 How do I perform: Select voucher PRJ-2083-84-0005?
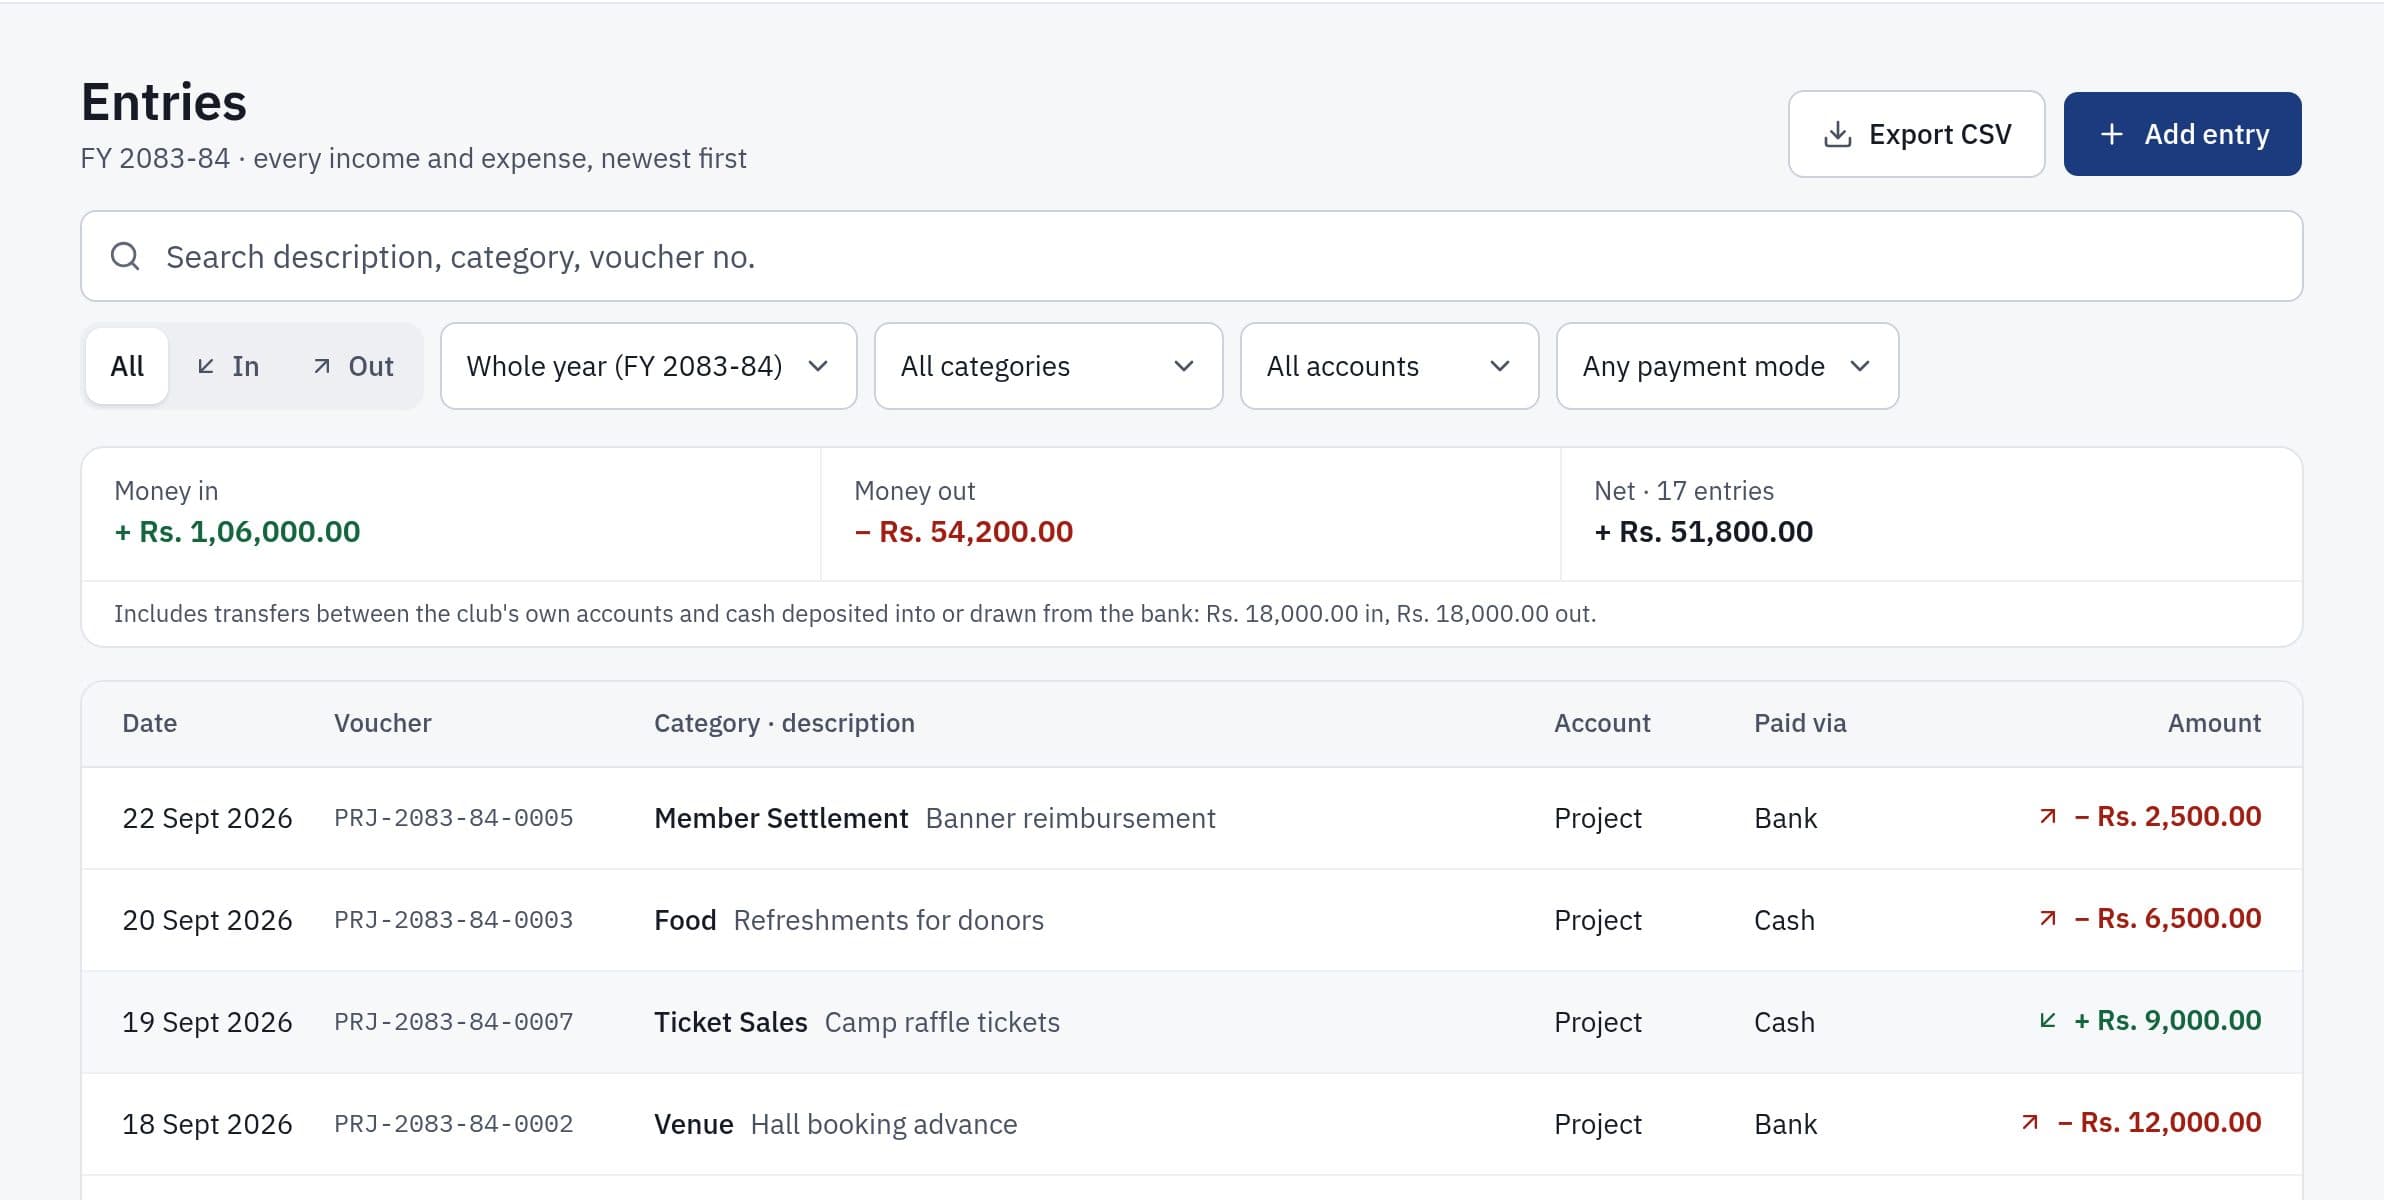tap(454, 818)
